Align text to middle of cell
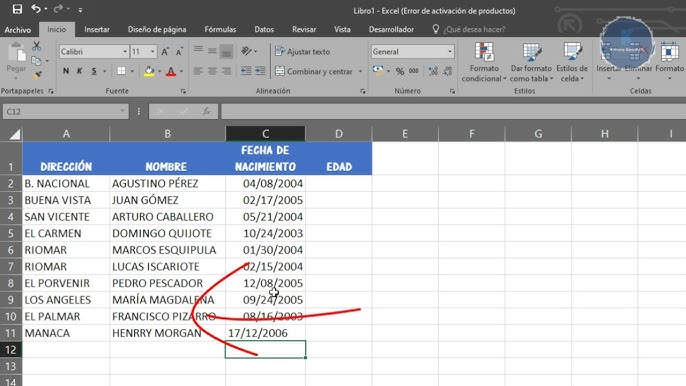 tap(212, 51)
